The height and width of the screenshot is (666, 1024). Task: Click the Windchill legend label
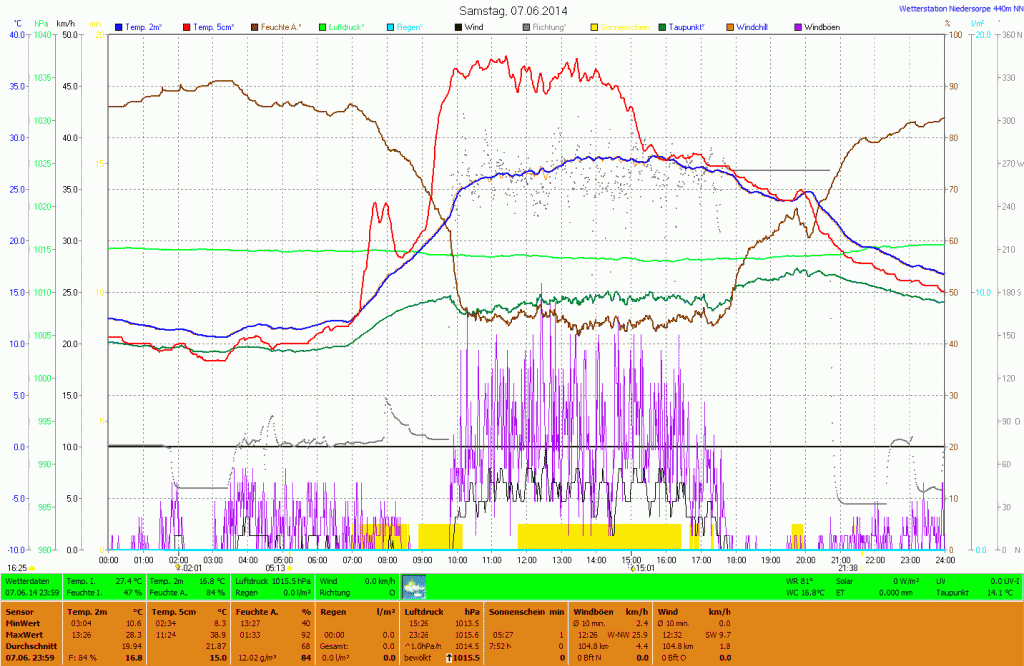tap(757, 26)
